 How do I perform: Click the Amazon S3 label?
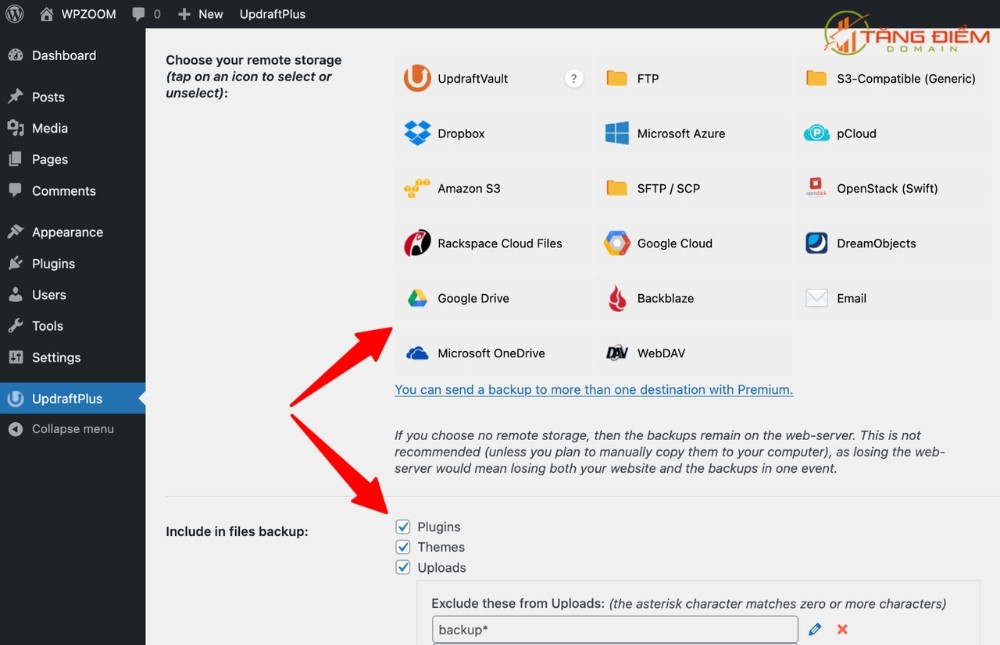(x=469, y=188)
